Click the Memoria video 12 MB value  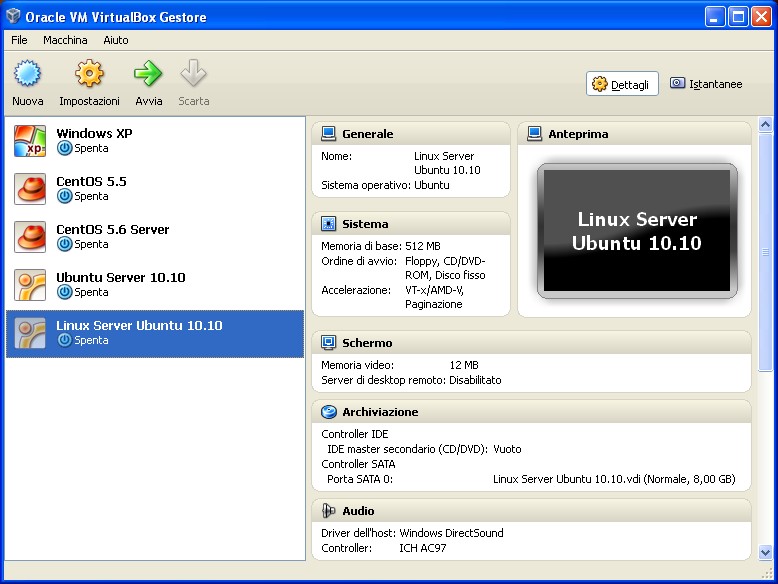[x=464, y=365]
